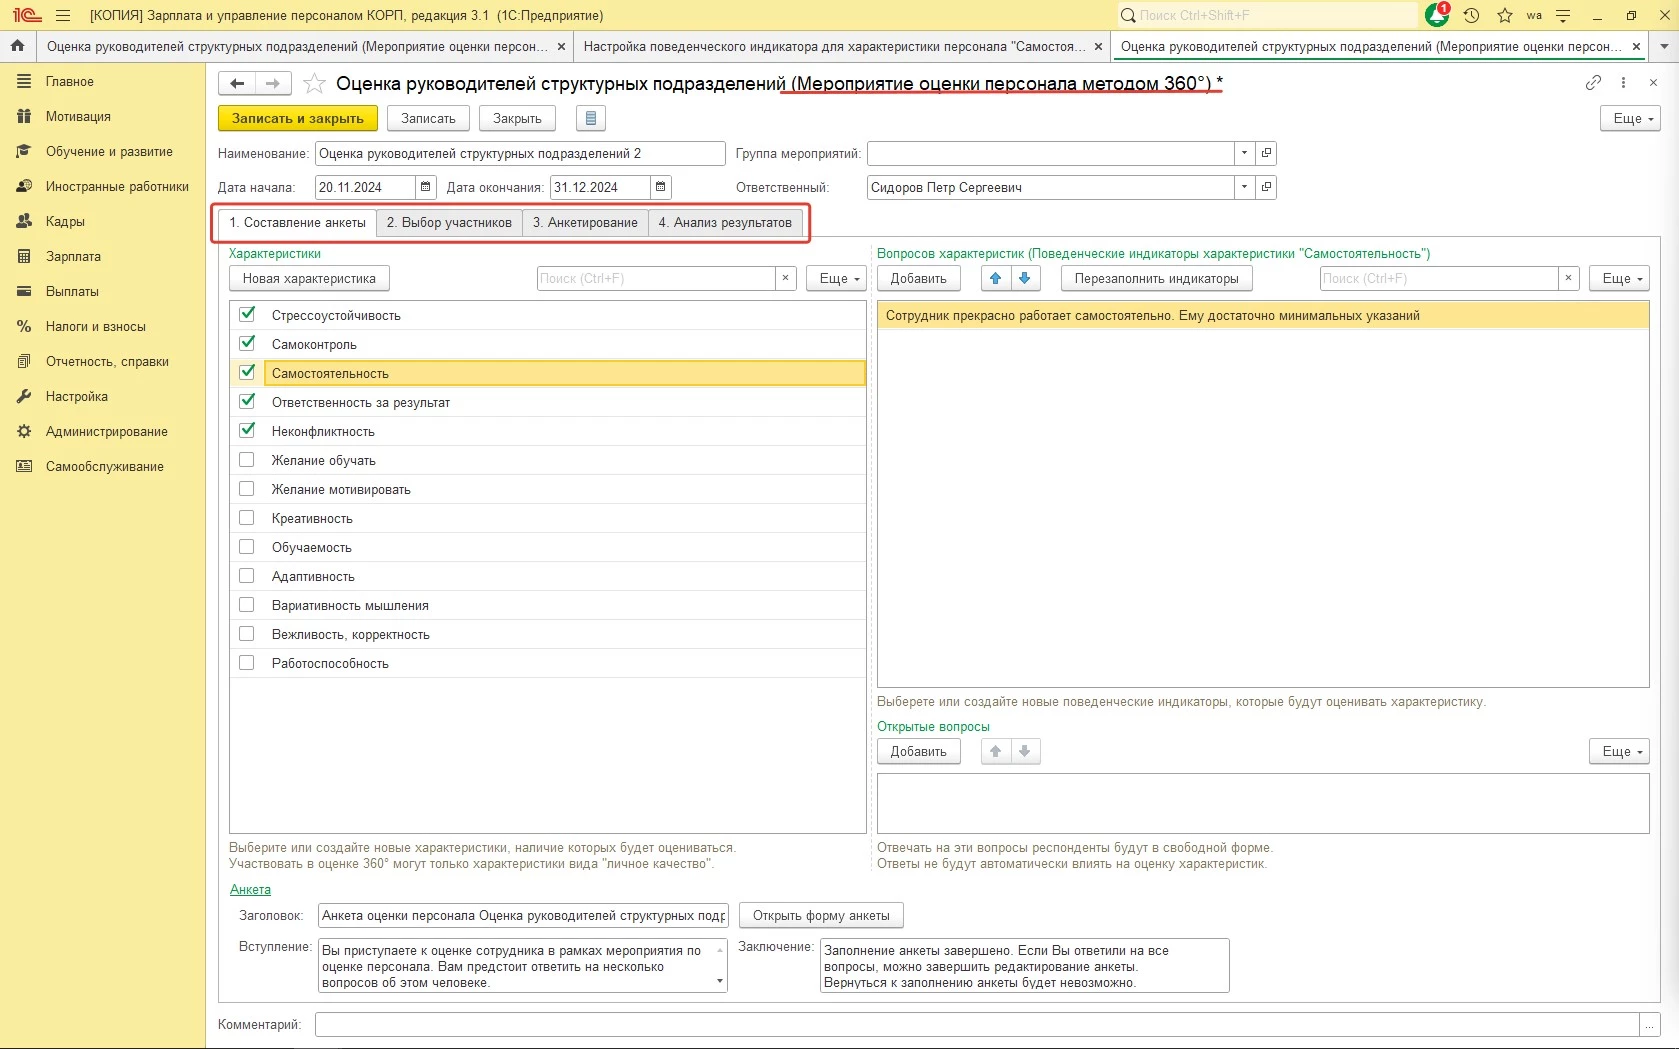Check the Желание обучать checkbox
The width and height of the screenshot is (1679, 1049).
pyautogui.click(x=247, y=460)
